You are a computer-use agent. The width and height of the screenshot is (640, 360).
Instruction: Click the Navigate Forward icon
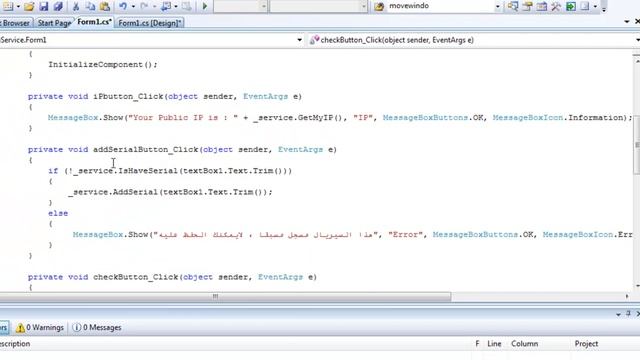pyautogui.click(x=187, y=6)
